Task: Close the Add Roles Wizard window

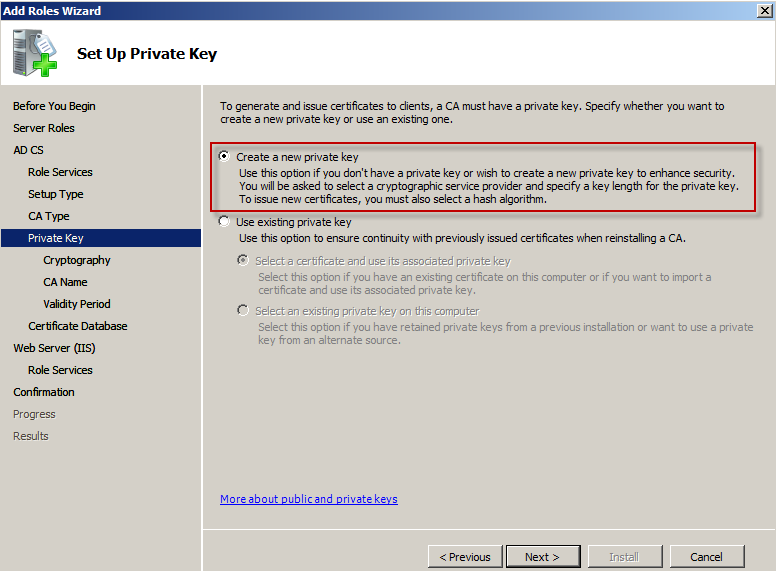Action: pos(765,10)
